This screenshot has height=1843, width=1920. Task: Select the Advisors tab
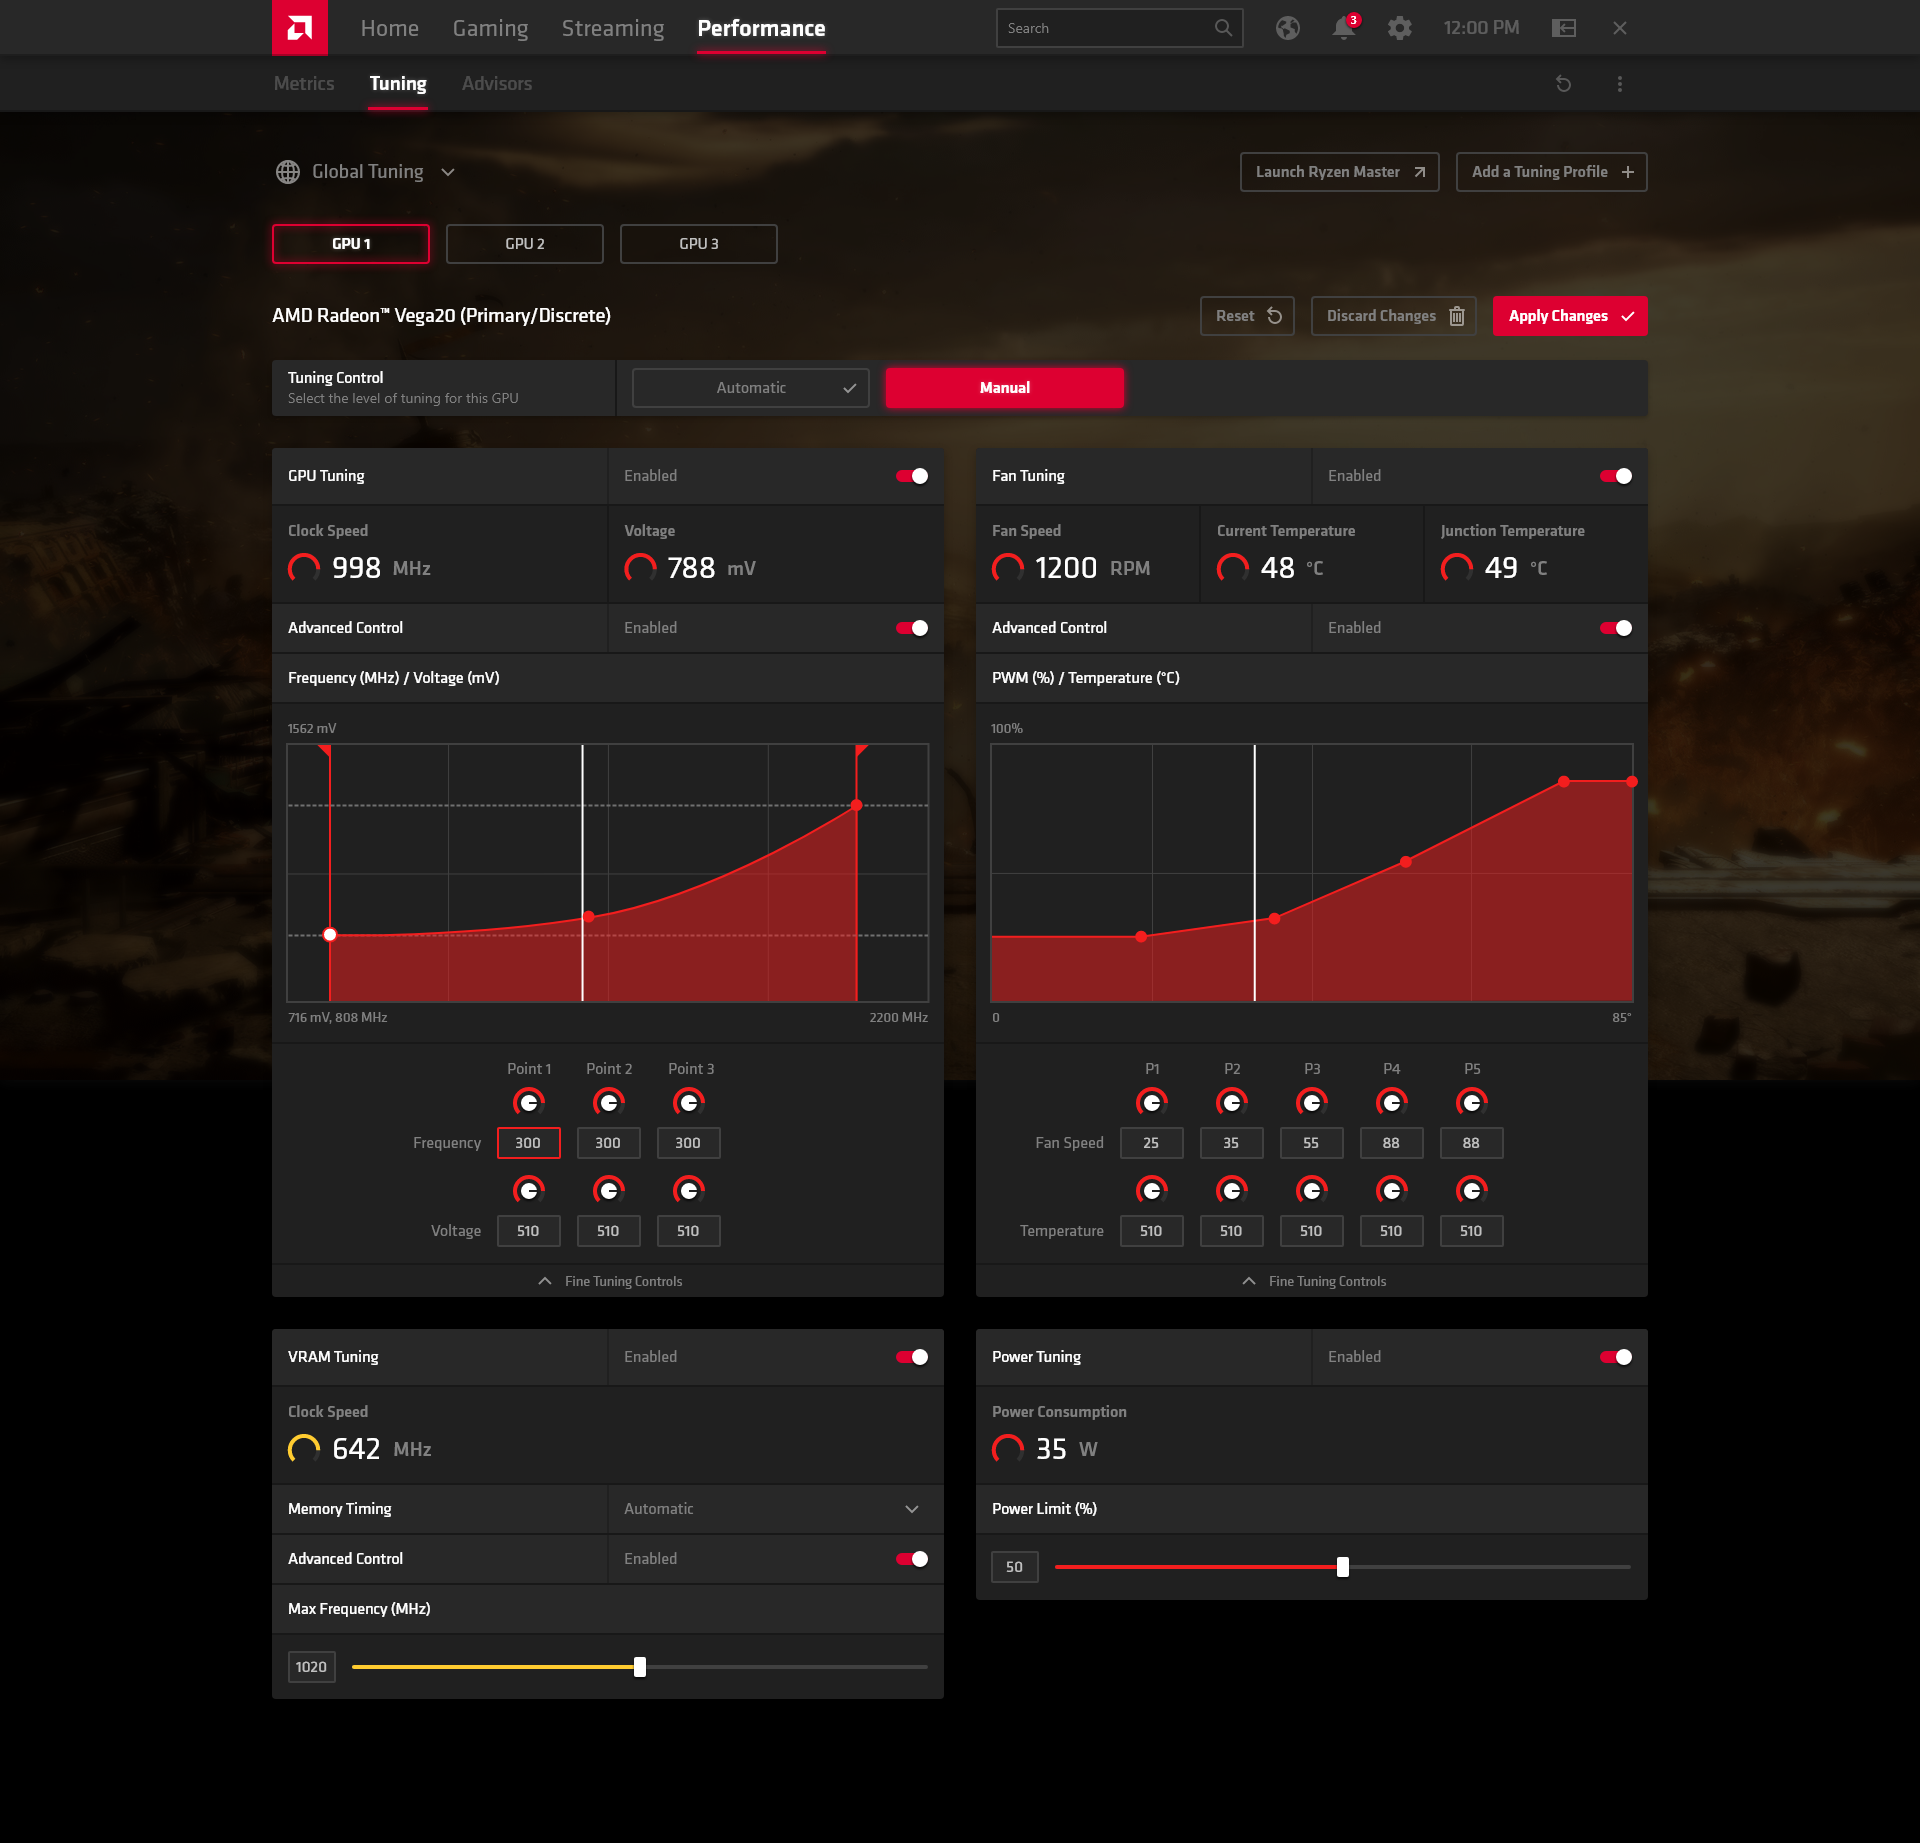(x=497, y=82)
